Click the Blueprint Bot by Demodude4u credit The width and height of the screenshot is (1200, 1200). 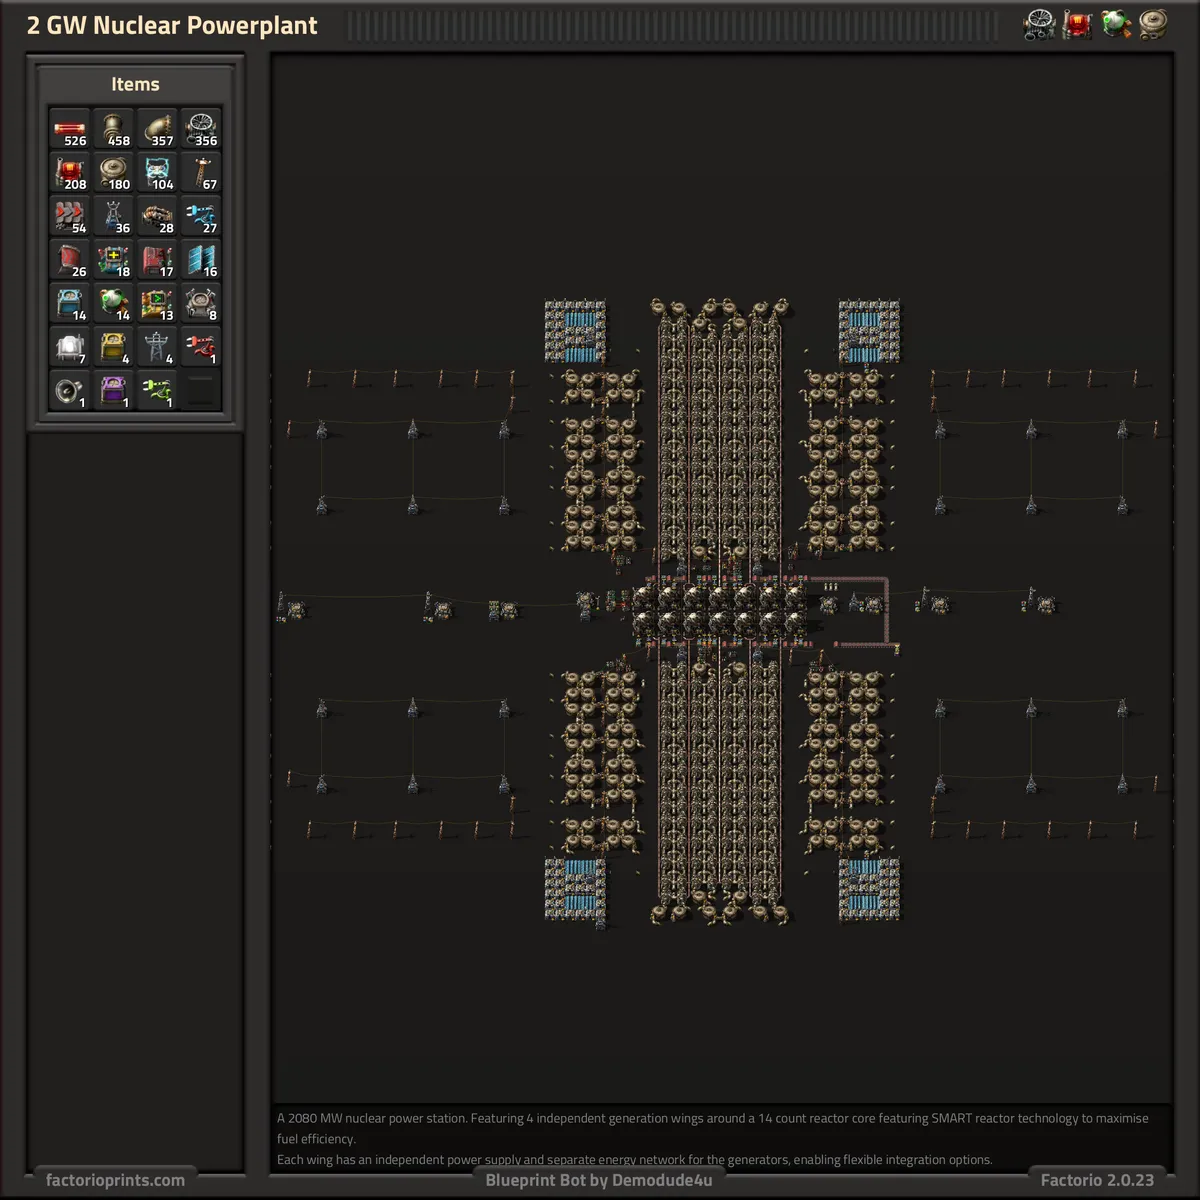599,1180
